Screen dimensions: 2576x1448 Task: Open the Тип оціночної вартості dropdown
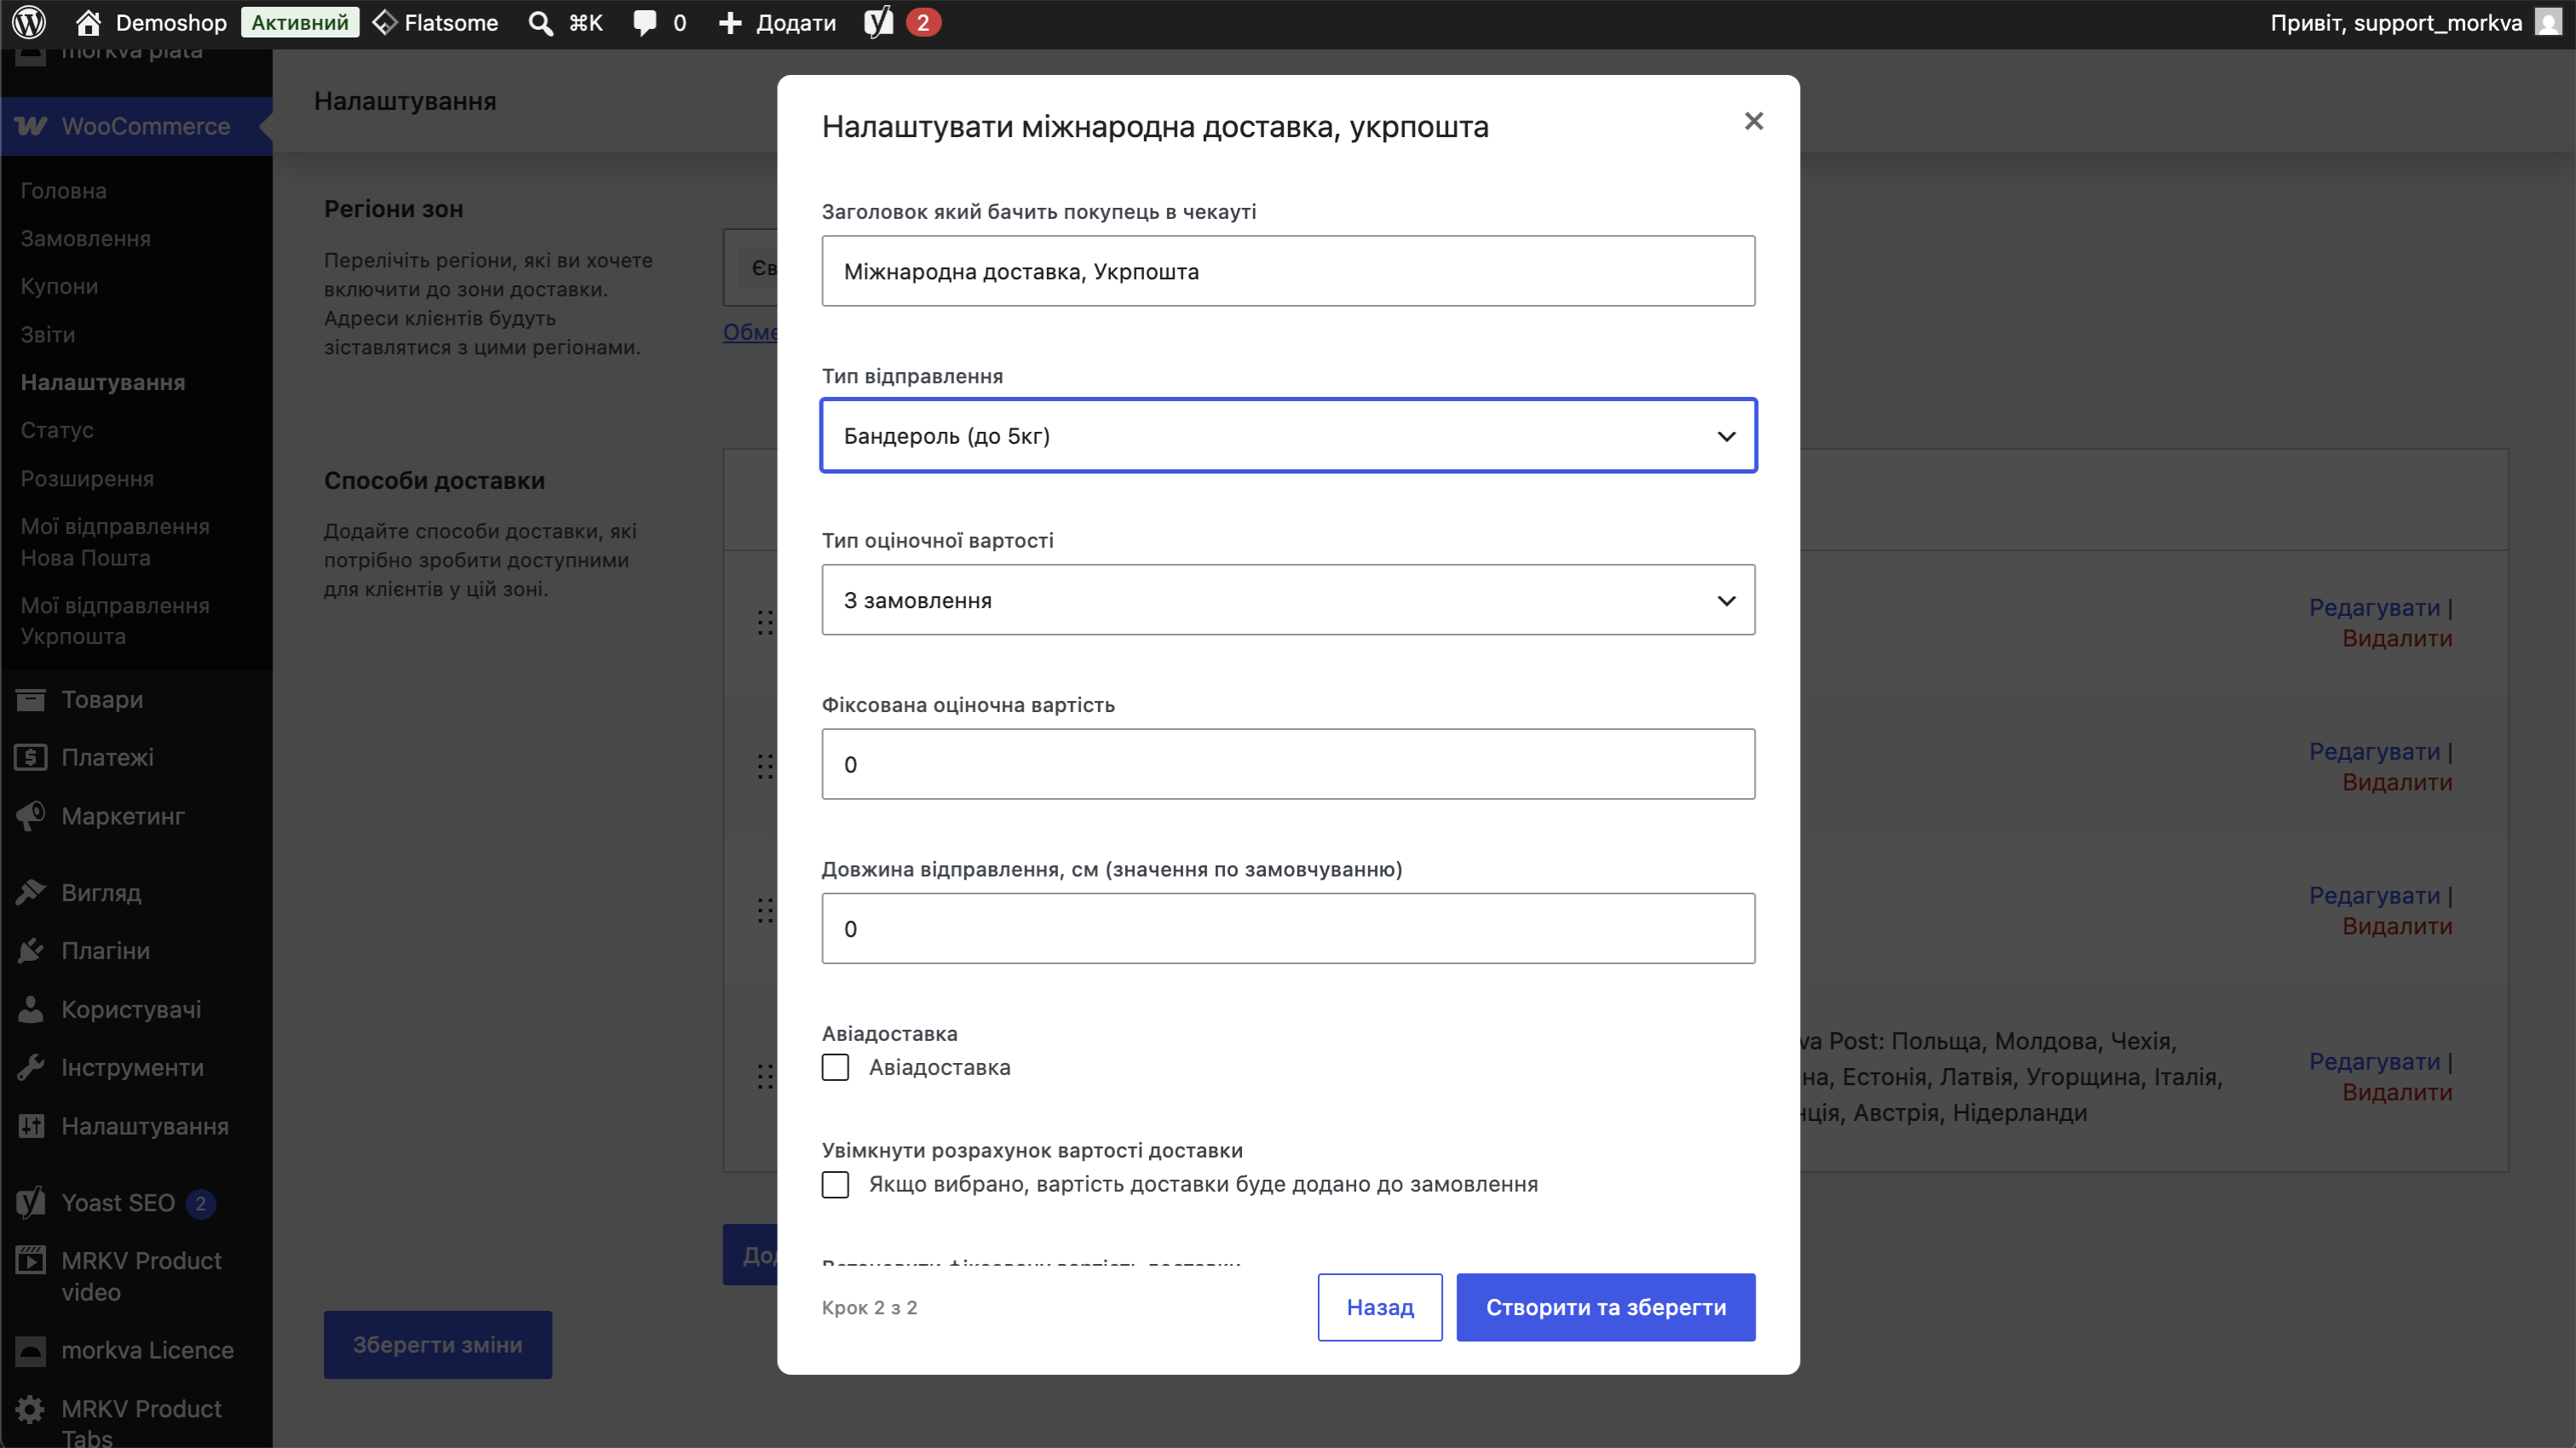coord(1288,600)
